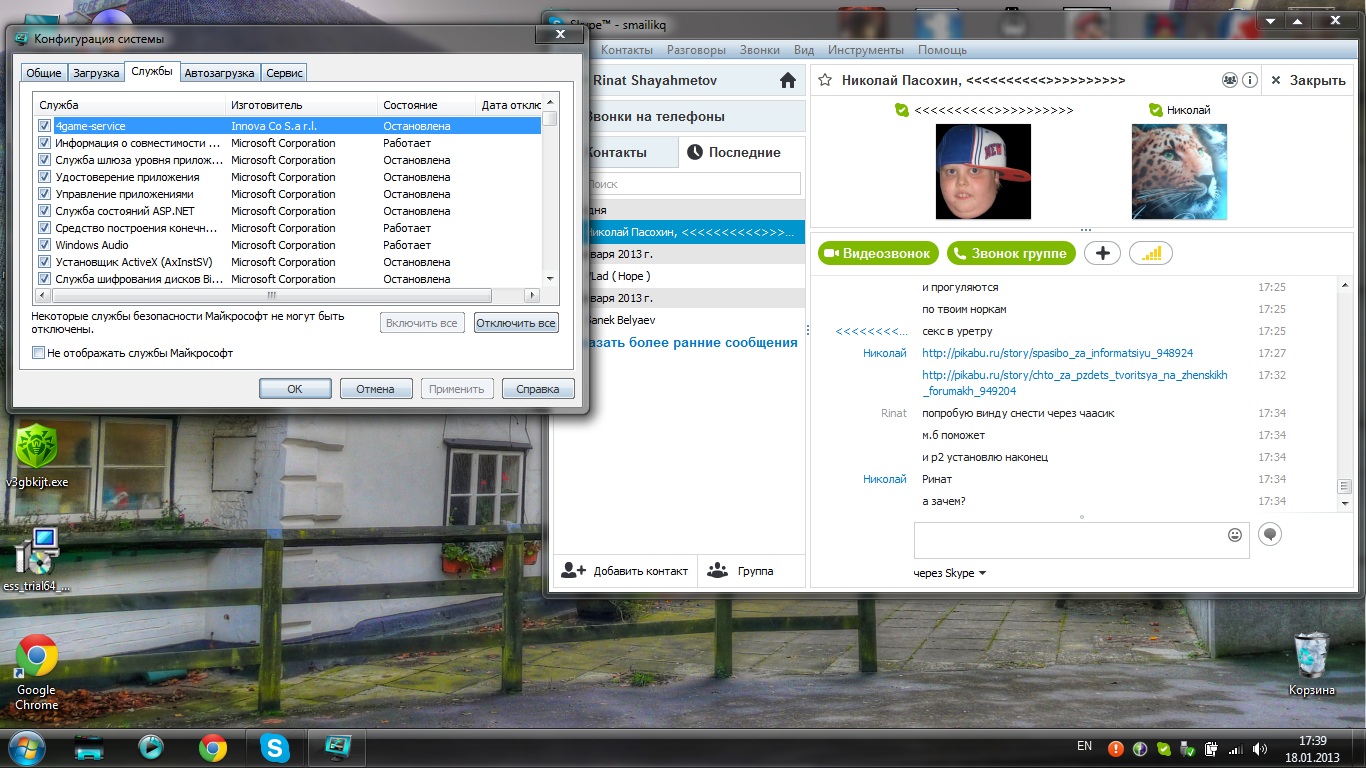Uncheck the Windows Audio service checkbox

(44, 245)
